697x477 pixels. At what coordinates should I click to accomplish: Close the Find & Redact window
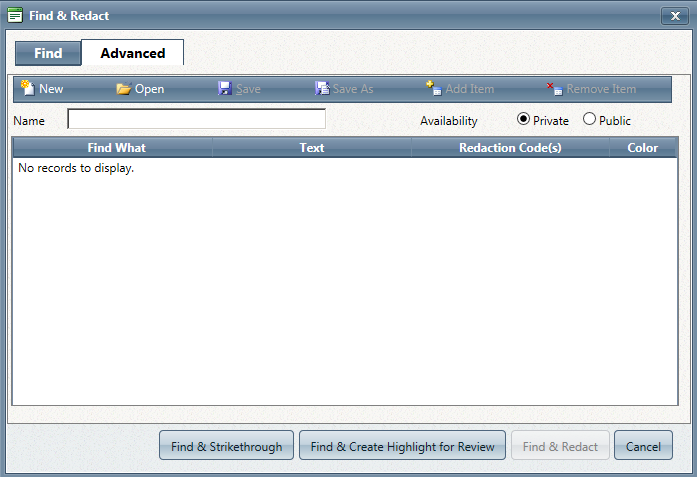click(x=675, y=16)
